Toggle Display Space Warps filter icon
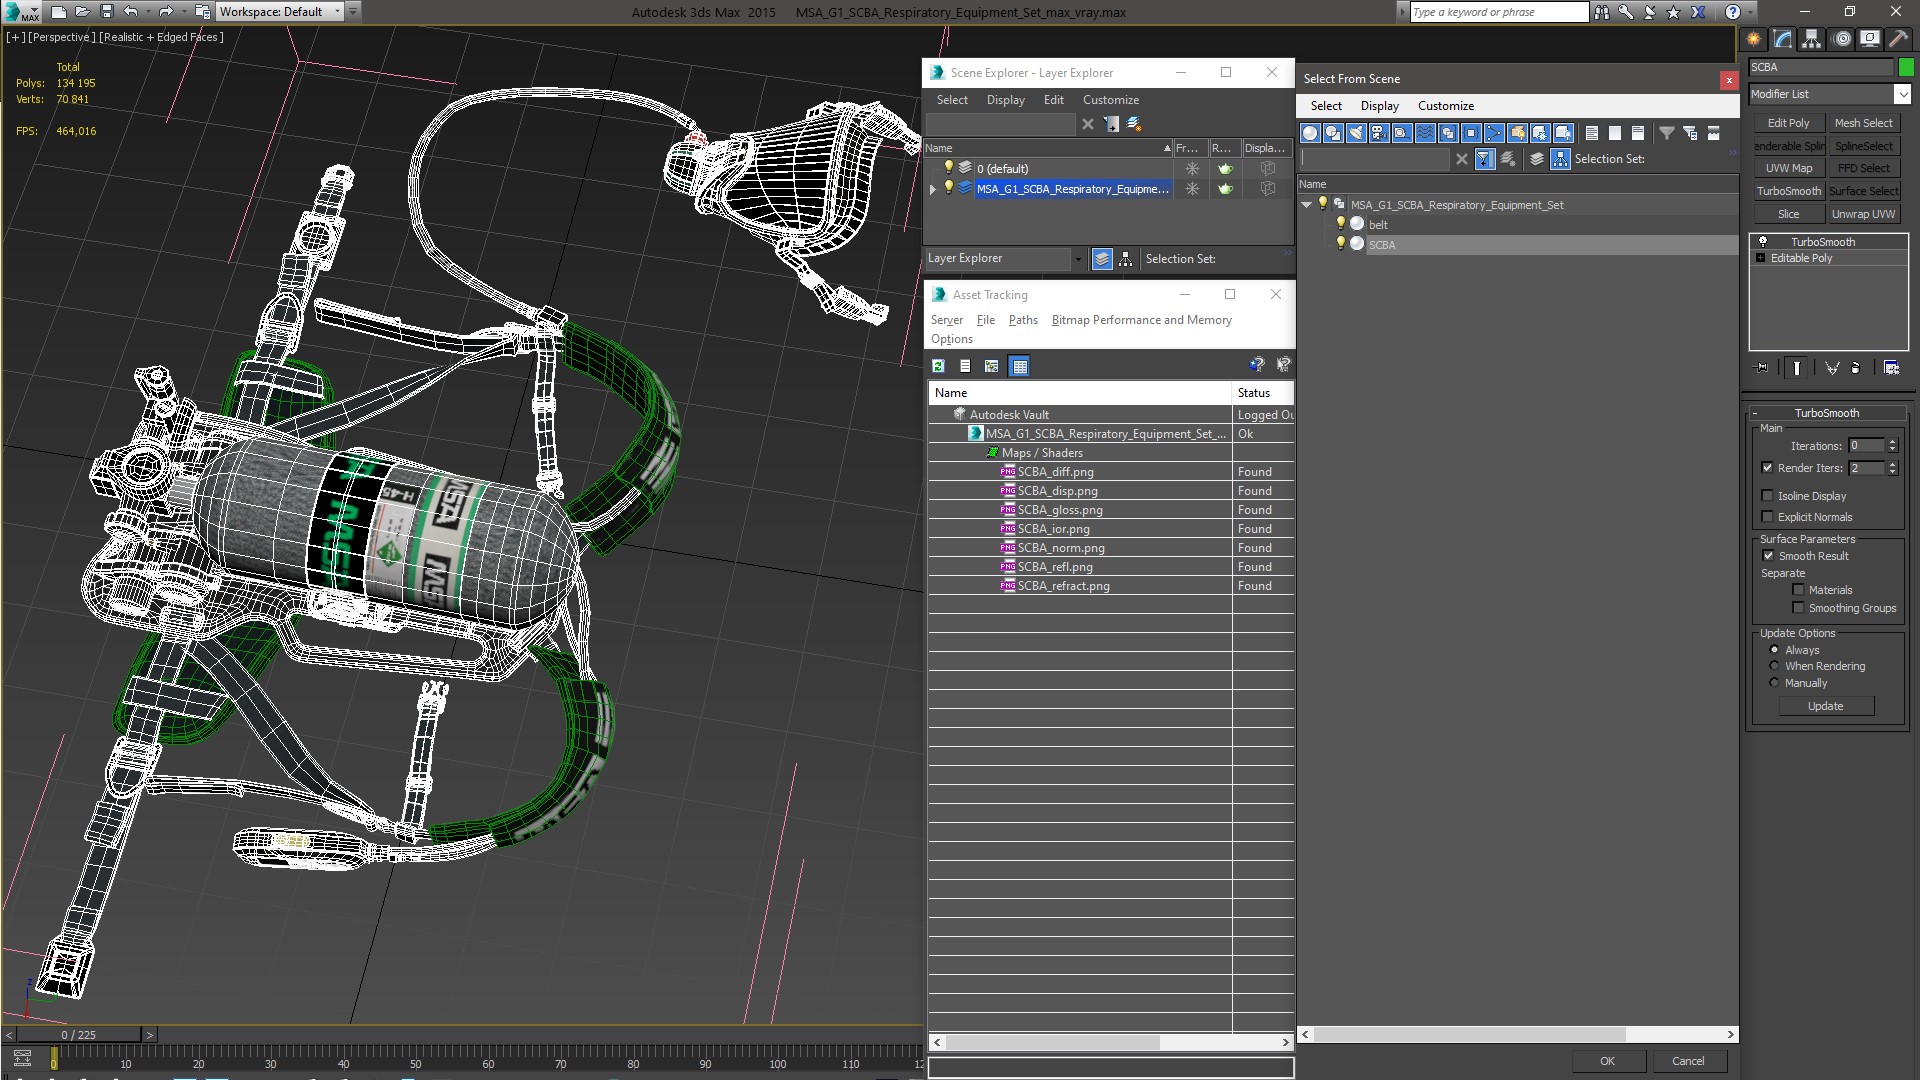Image resolution: width=1920 pixels, height=1080 pixels. pos(1424,133)
